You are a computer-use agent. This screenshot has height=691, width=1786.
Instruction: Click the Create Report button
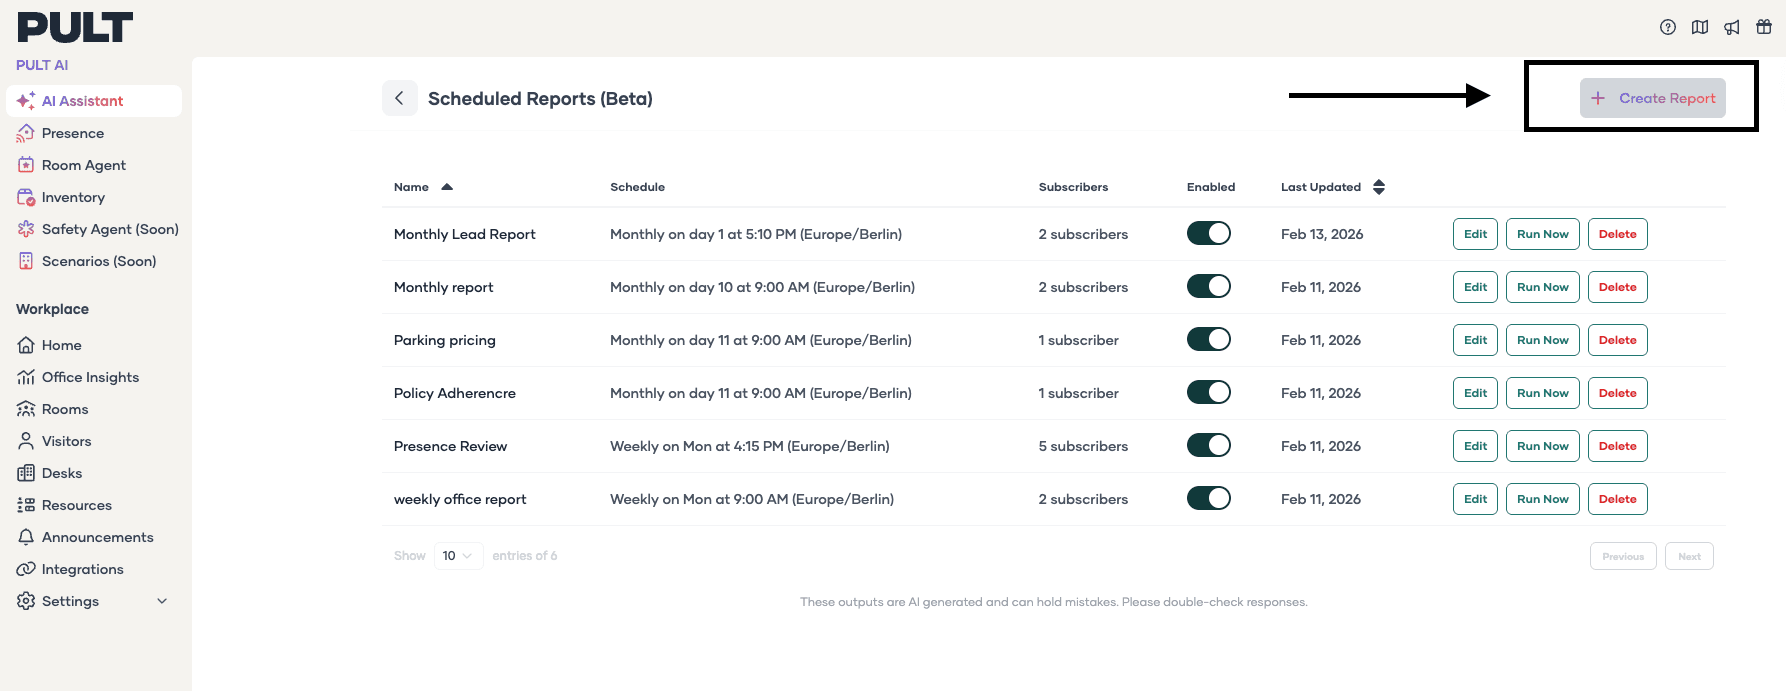(x=1652, y=98)
